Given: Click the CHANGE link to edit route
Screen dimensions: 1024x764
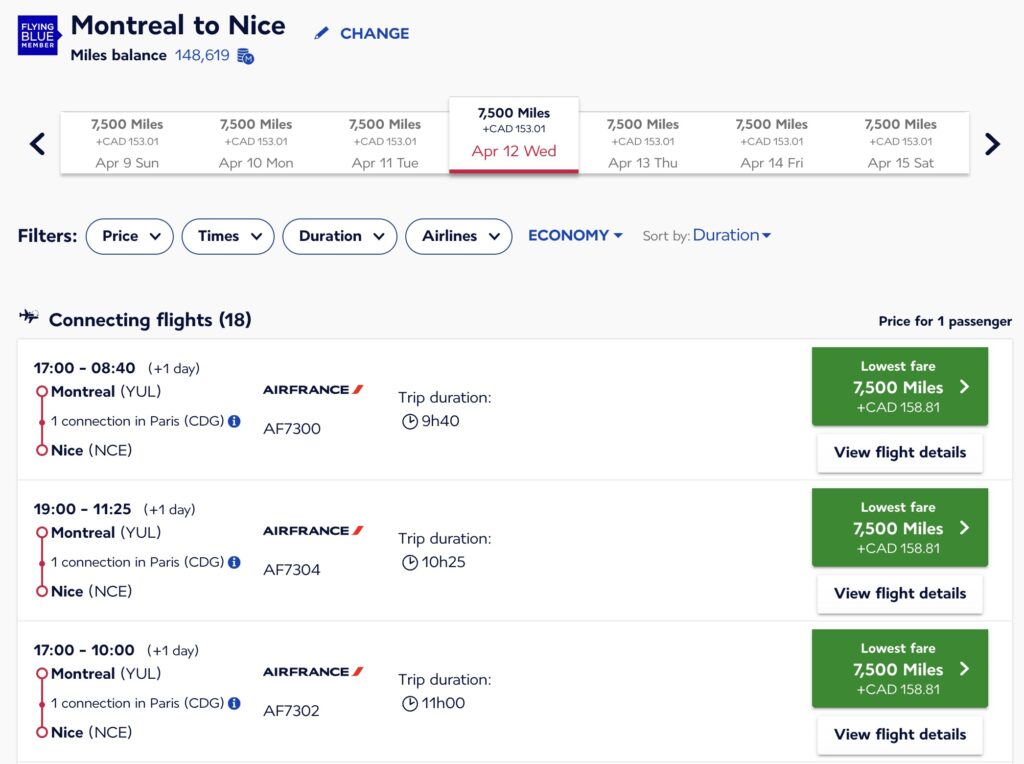Looking at the screenshot, I should tap(374, 33).
